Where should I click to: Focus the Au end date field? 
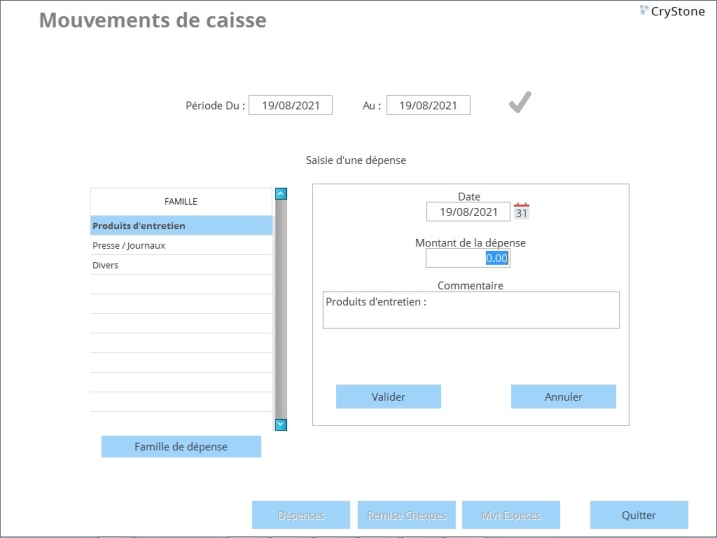click(428, 105)
